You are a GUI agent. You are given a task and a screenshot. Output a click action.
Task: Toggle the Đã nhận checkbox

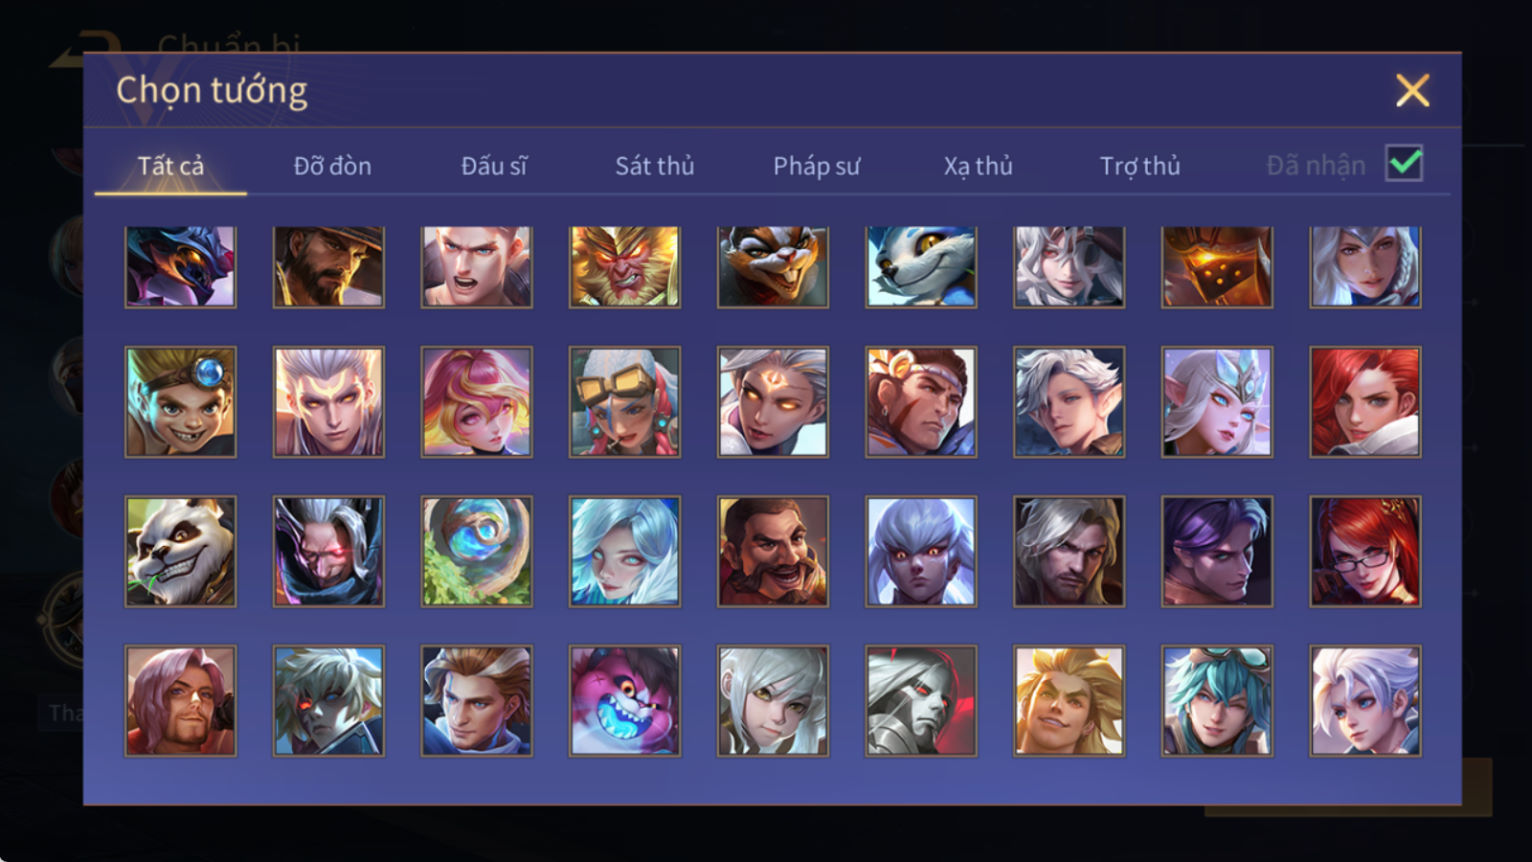click(1404, 163)
